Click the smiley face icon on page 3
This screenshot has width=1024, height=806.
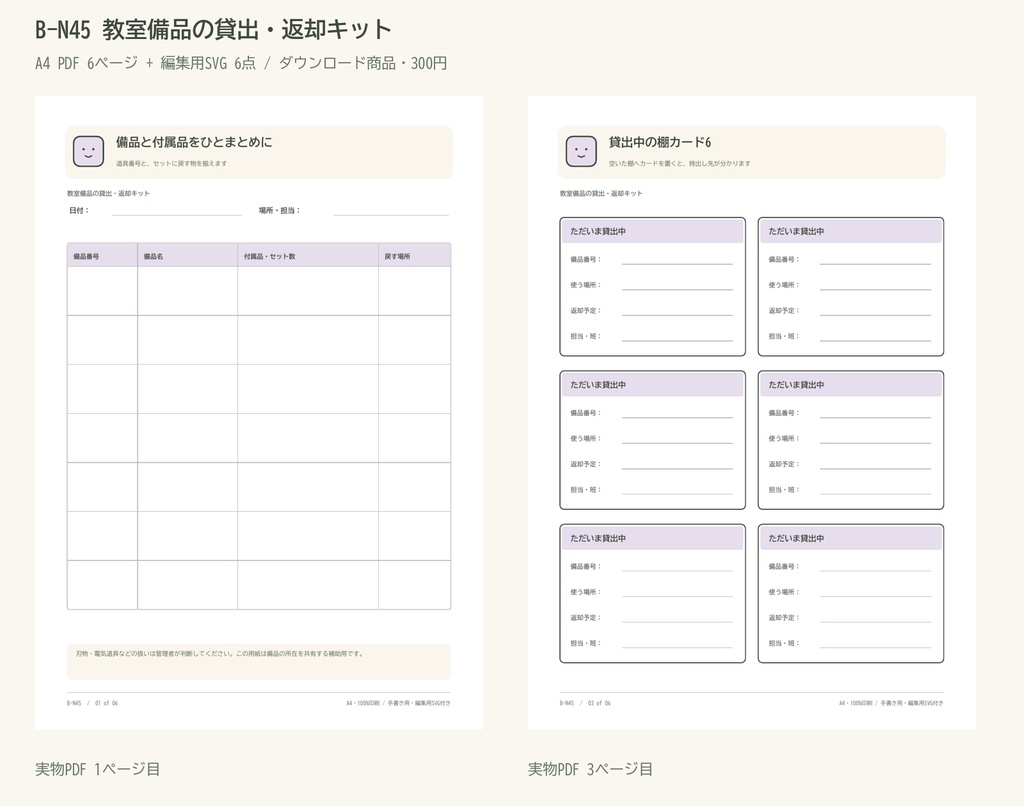pyautogui.click(x=581, y=152)
